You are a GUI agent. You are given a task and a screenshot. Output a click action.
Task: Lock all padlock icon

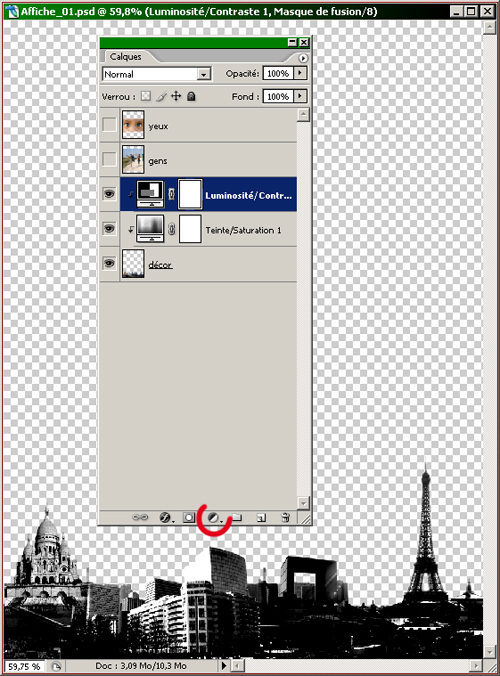click(x=191, y=96)
